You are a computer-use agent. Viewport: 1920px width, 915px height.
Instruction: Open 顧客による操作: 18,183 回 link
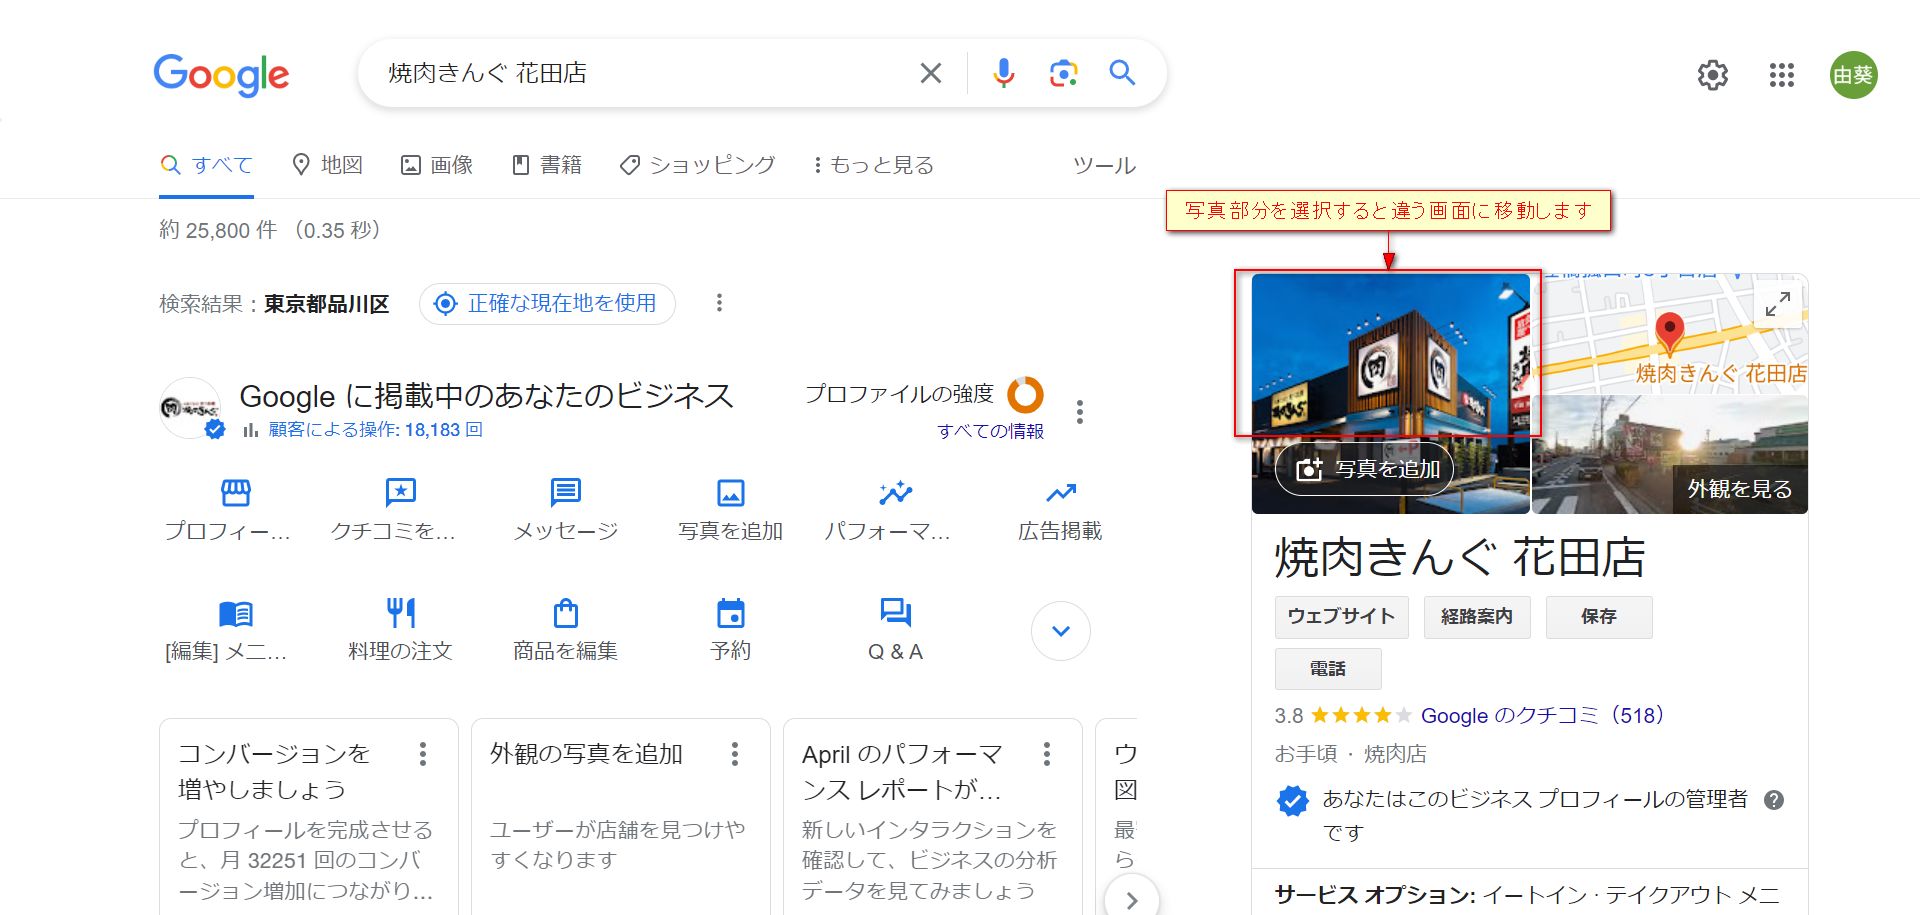coord(375,430)
